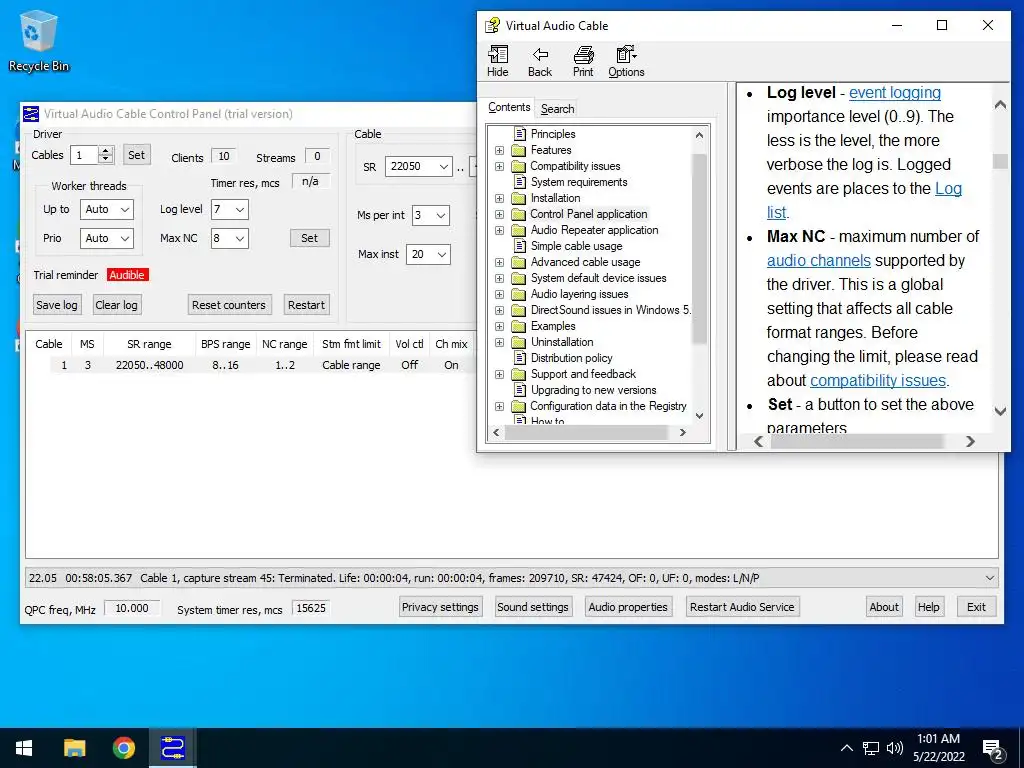Open the network icon in system tray

pyautogui.click(x=871, y=748)
